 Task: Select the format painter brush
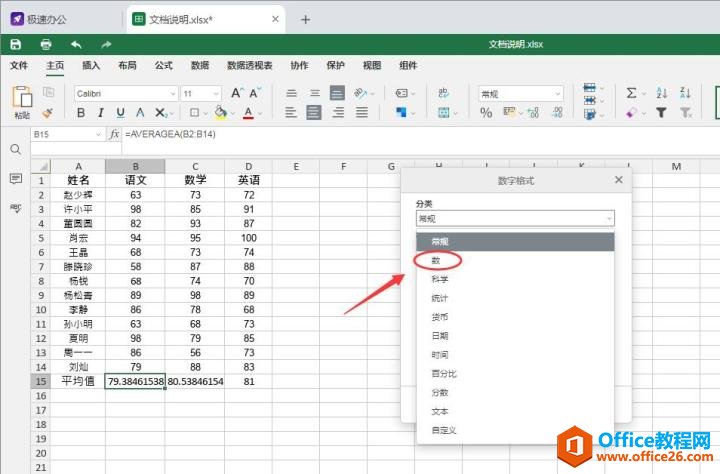pyautogui.click(x=47, y=113)
